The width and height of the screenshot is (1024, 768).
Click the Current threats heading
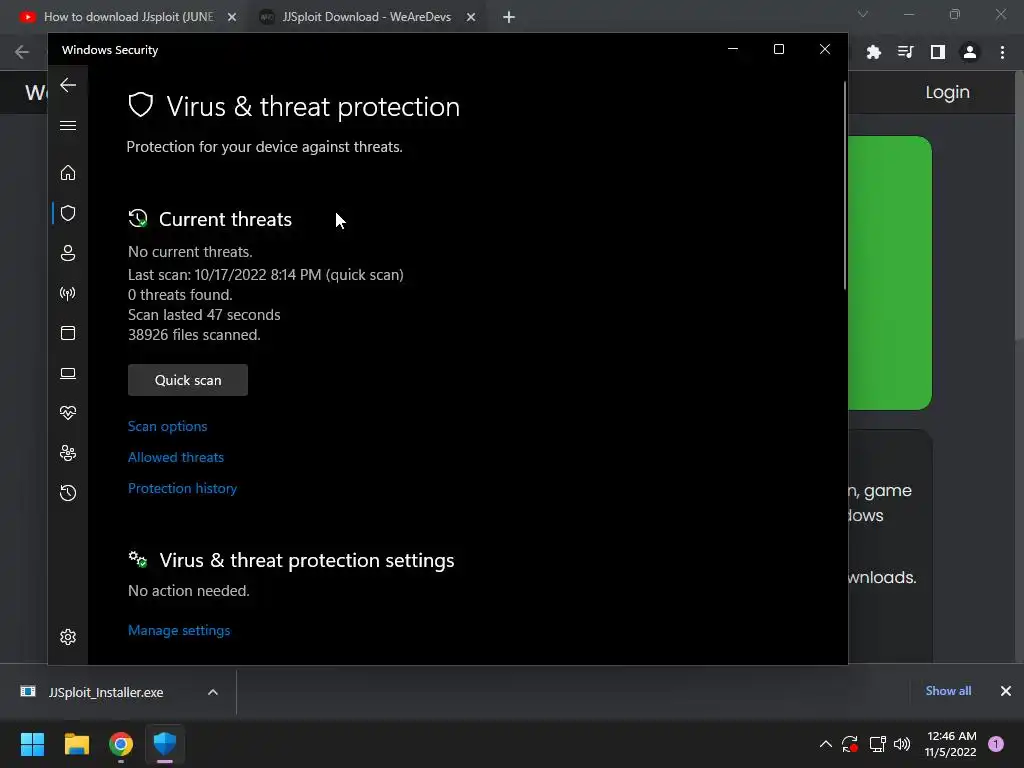pyautogui.click(x=225, y=219)
